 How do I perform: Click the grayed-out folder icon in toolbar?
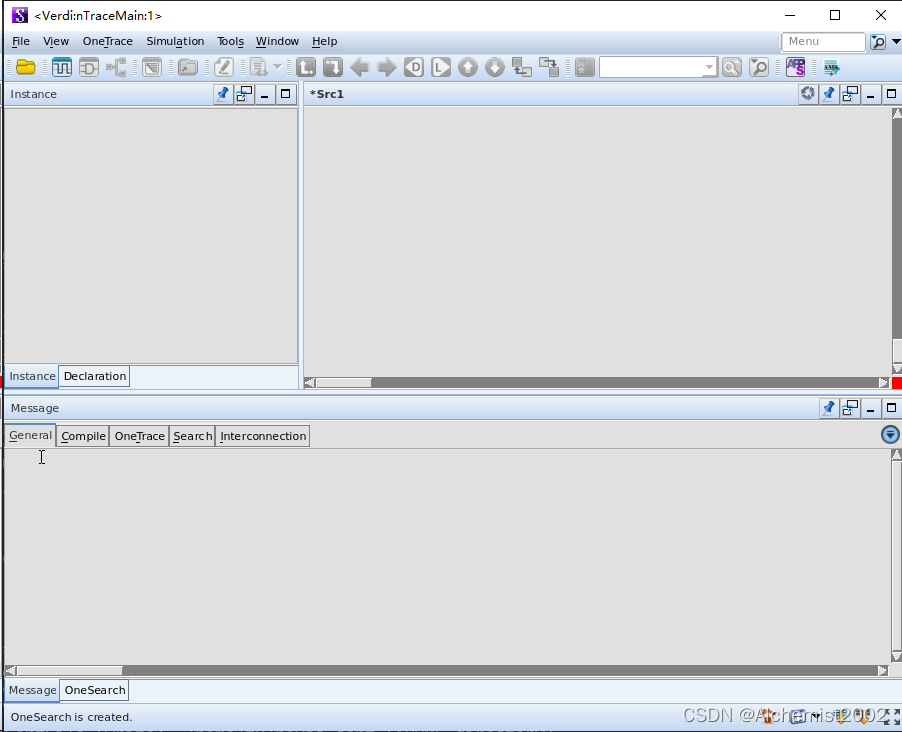tap(188, 67)
